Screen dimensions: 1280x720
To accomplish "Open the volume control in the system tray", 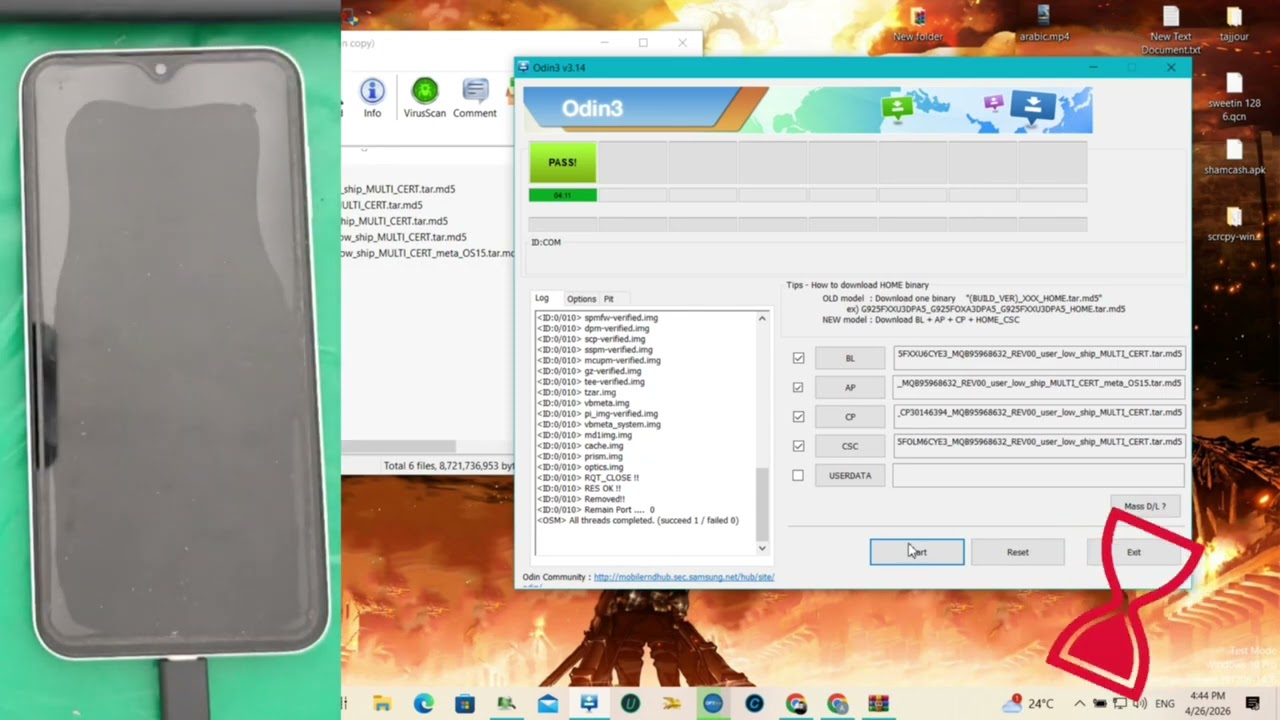I will coord(1140,704).
